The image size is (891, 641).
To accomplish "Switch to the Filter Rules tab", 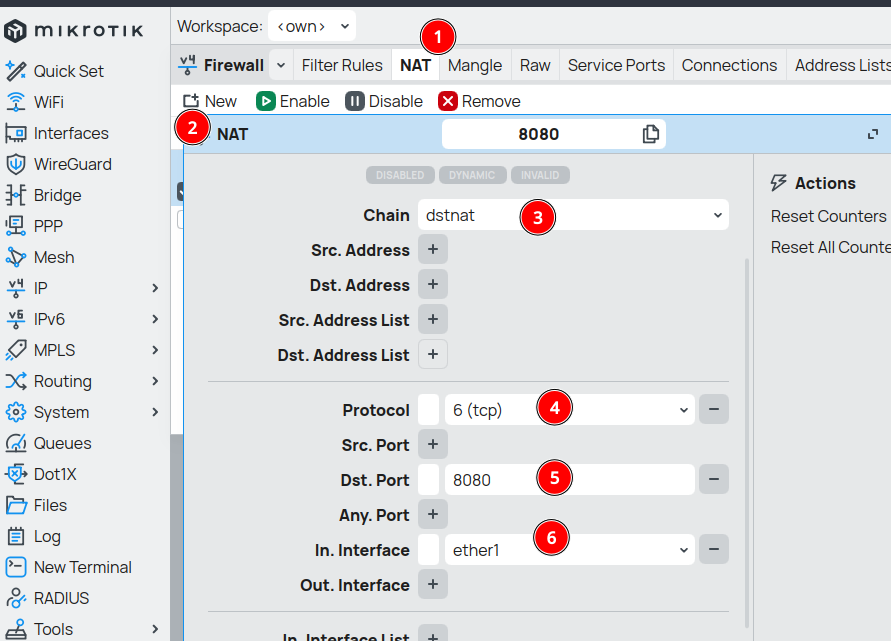I will (x=342, y=65).
